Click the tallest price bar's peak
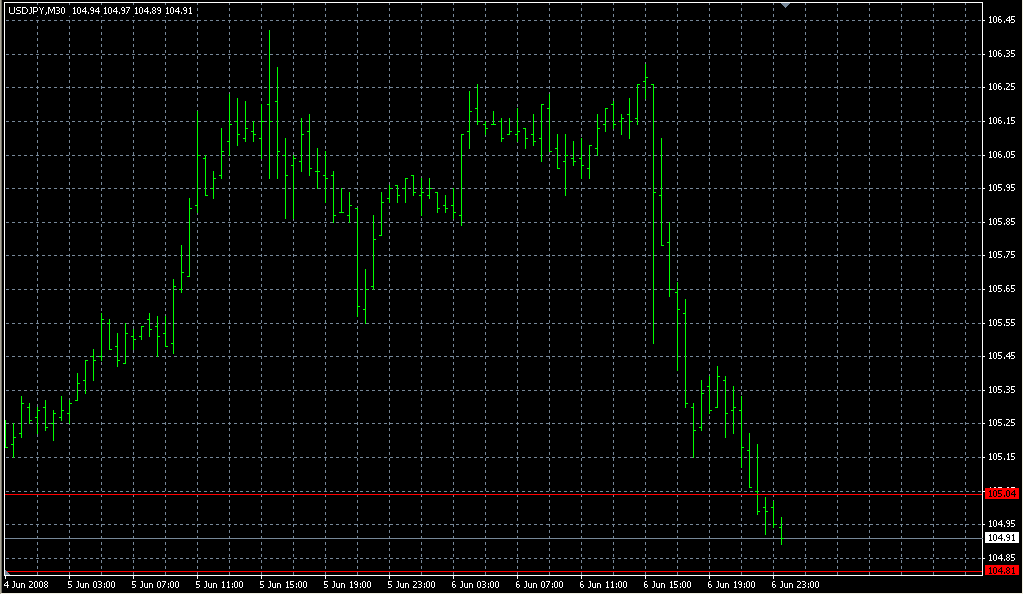1024x594 pixels. pos(269,32)
